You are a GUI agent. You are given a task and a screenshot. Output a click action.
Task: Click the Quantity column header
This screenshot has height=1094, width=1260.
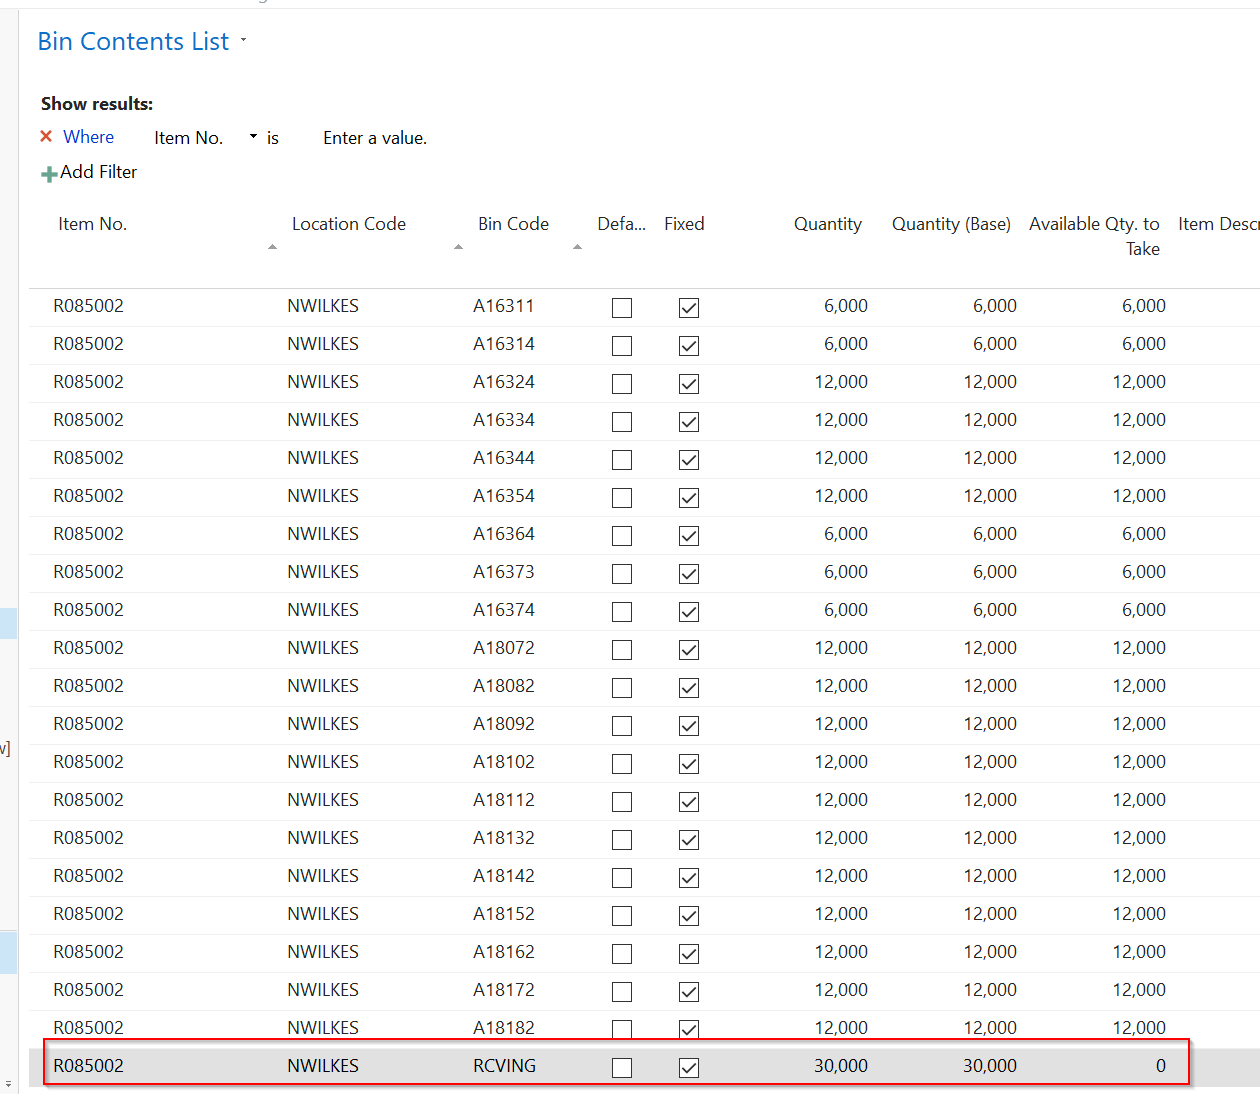827,224
